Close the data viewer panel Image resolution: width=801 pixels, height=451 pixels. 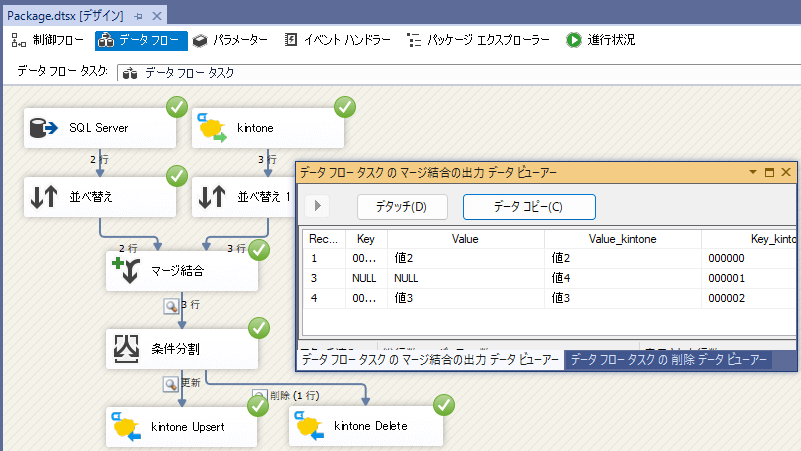786,172
